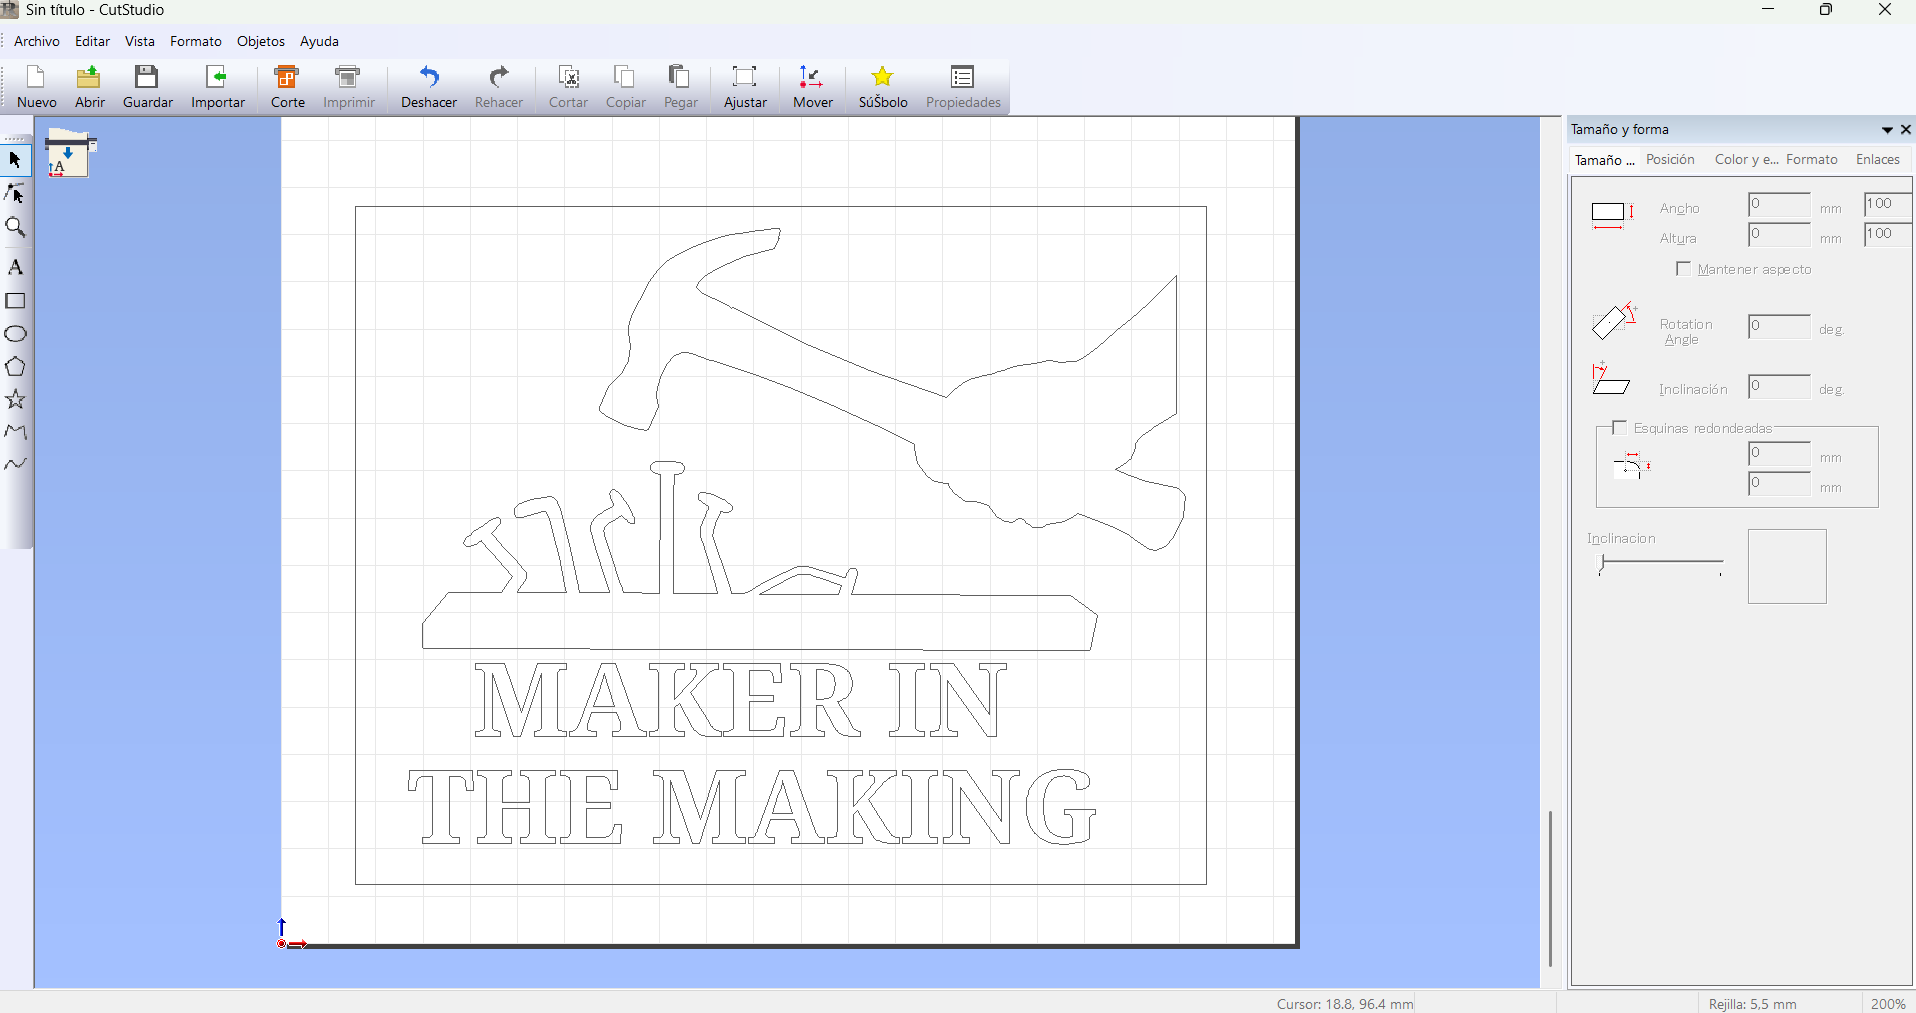
Task: Open the Objetos menu
Action: [x=260, y=41]
